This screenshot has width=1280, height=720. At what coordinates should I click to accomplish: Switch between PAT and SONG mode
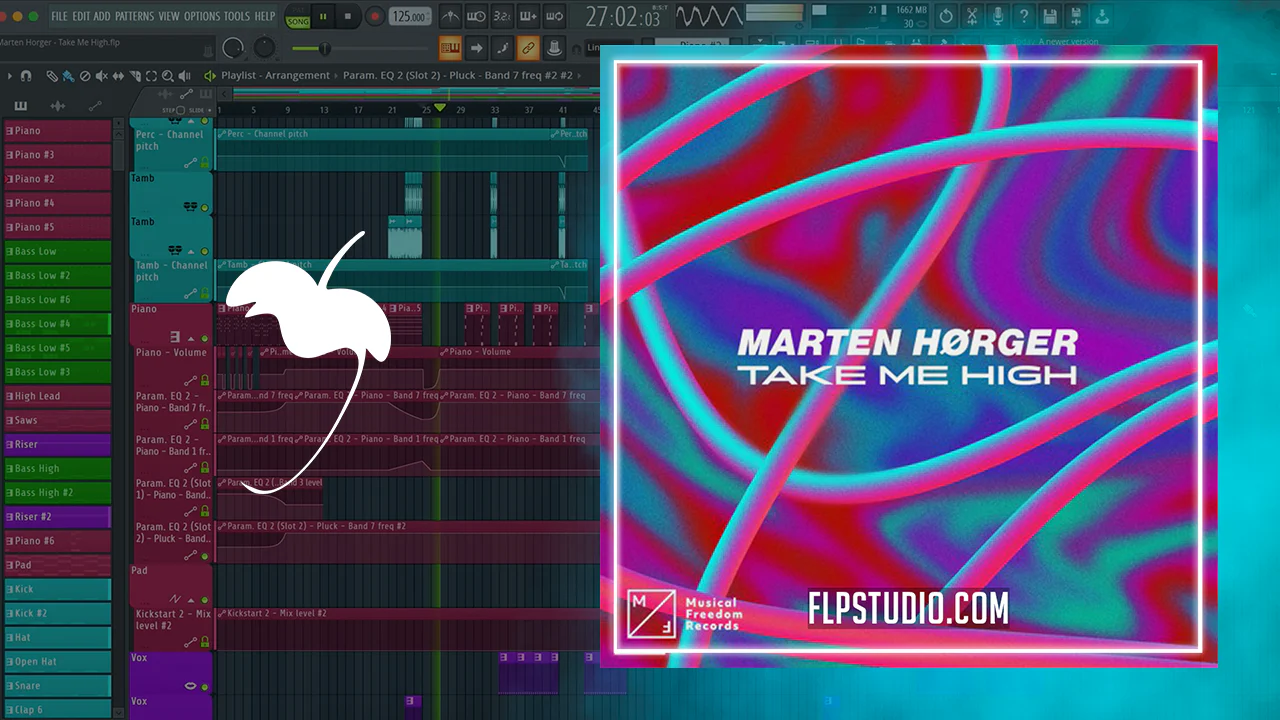click(297, 16)
